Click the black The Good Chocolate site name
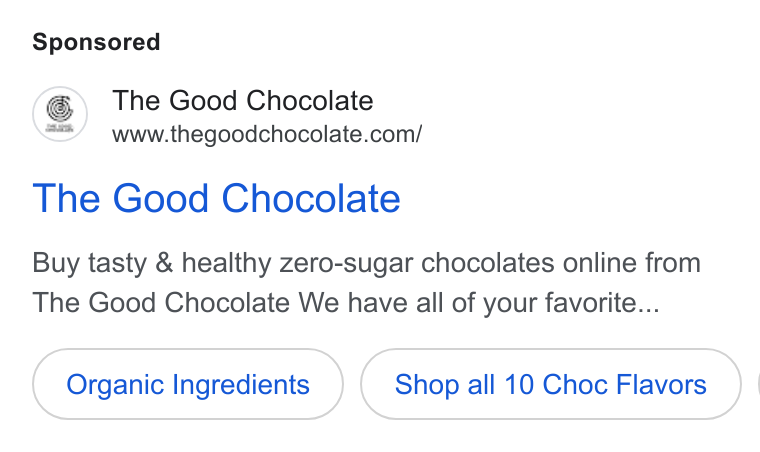The image size is (760, 452). pyautogui.click(x=243, y=101)
